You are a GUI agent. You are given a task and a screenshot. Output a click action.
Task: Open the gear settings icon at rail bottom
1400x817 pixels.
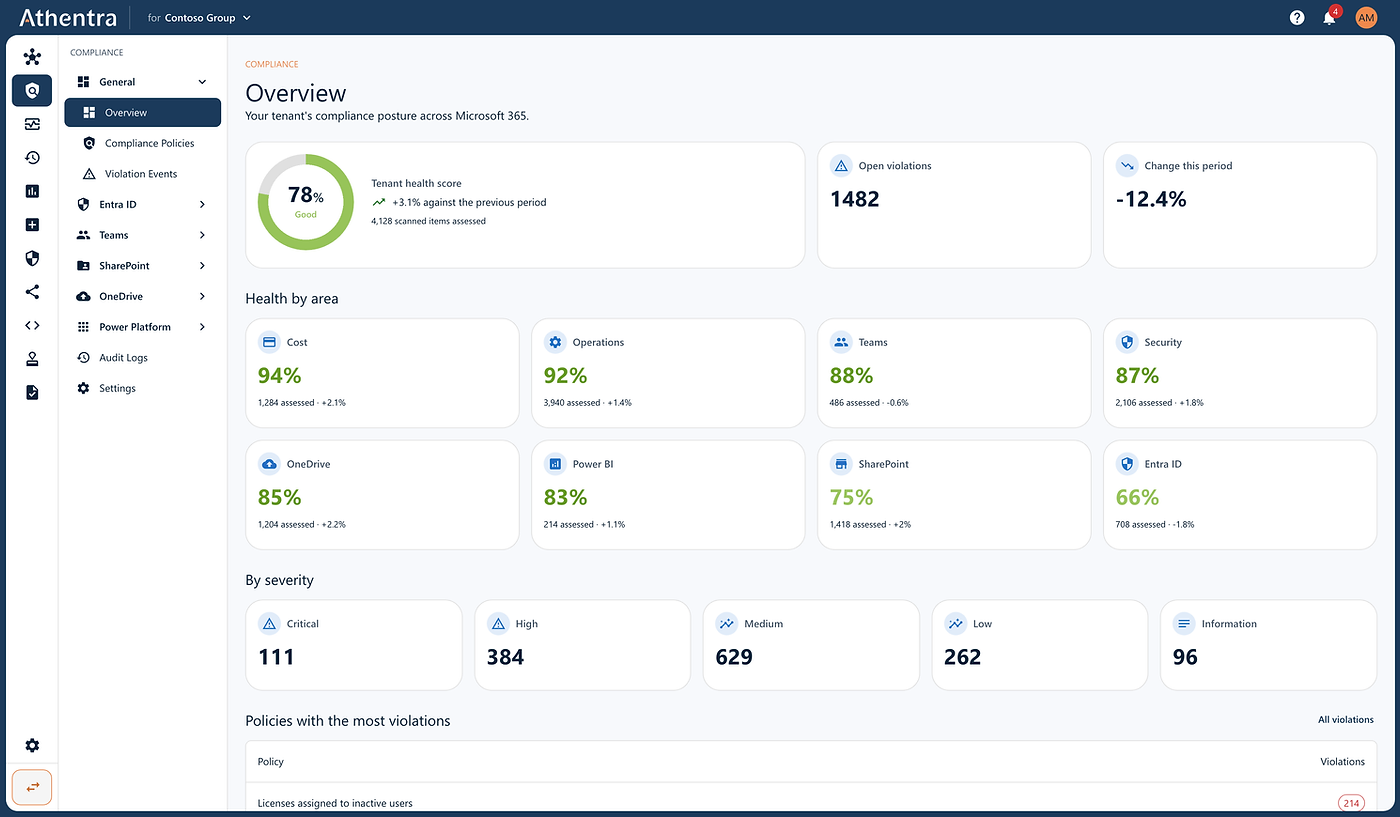click(x=32, y=745)
